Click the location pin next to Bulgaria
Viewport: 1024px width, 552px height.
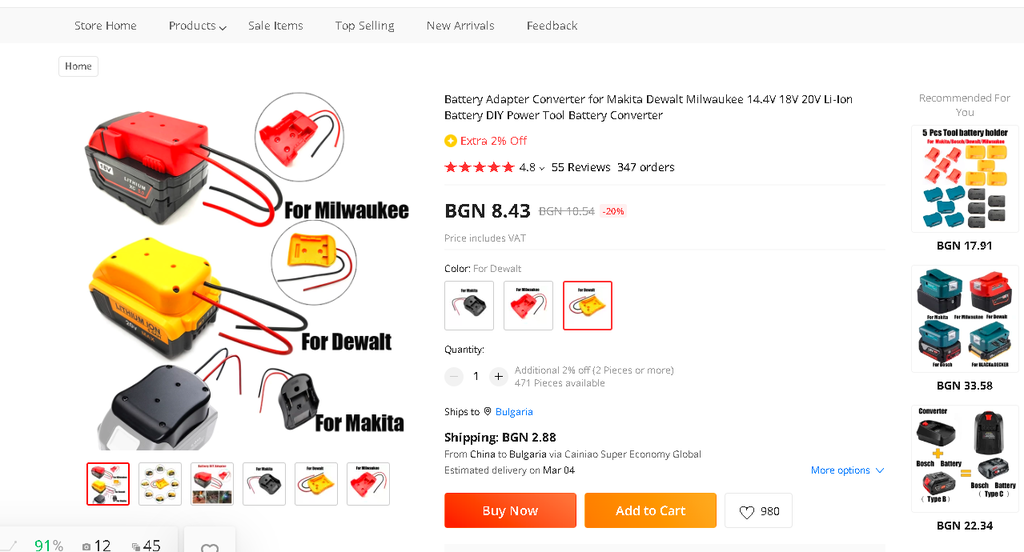tap(488, 412)
